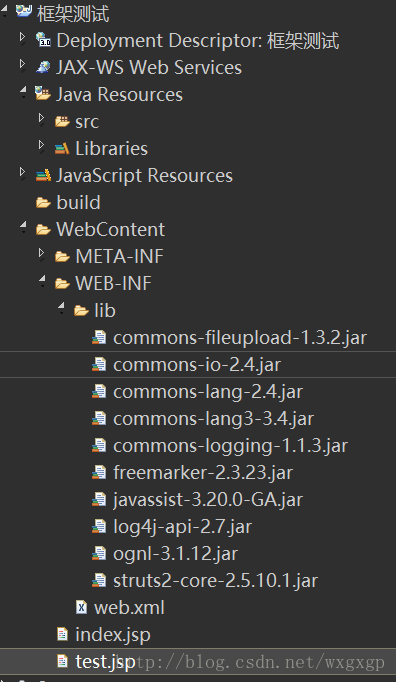The width and height of the screenshot is (396, 682).
Task: Select struts2-core-2.5.10.1.jar file name
Action: click(x=216, y=581)
